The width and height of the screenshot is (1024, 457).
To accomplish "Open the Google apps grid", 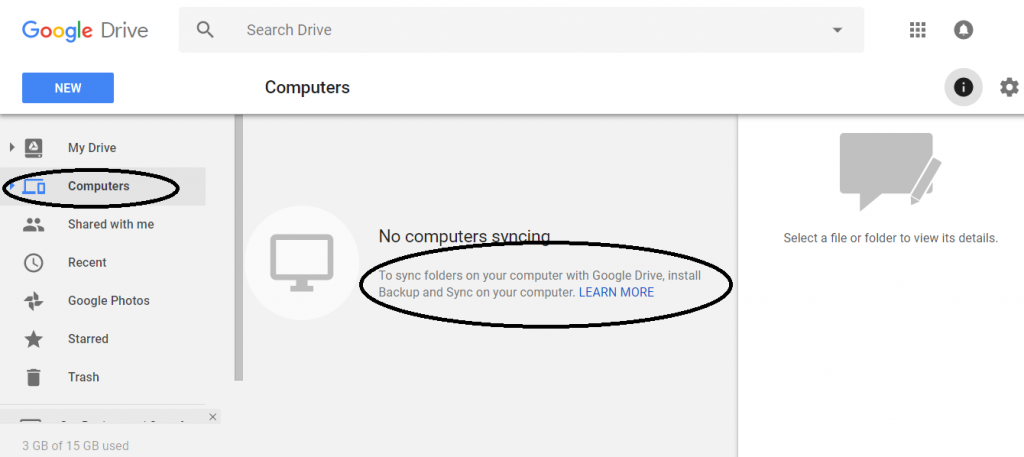I will [x=918, y=30].
